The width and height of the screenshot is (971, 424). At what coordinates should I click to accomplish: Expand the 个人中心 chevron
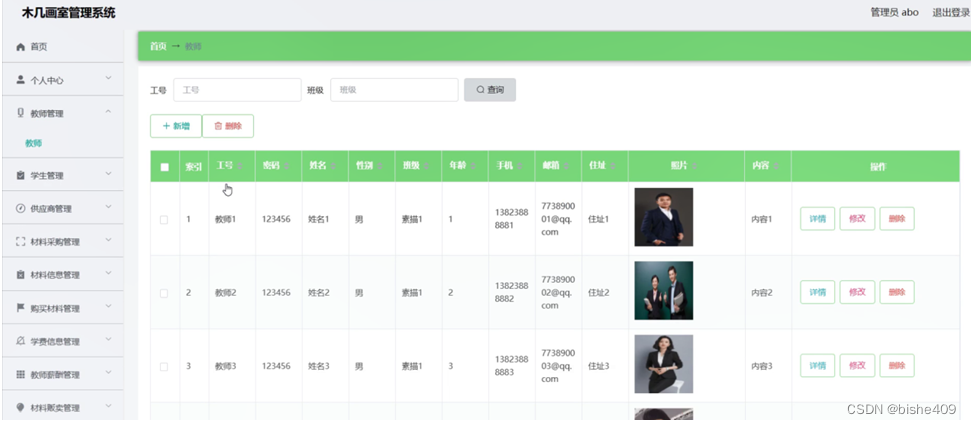coord(108,78)
